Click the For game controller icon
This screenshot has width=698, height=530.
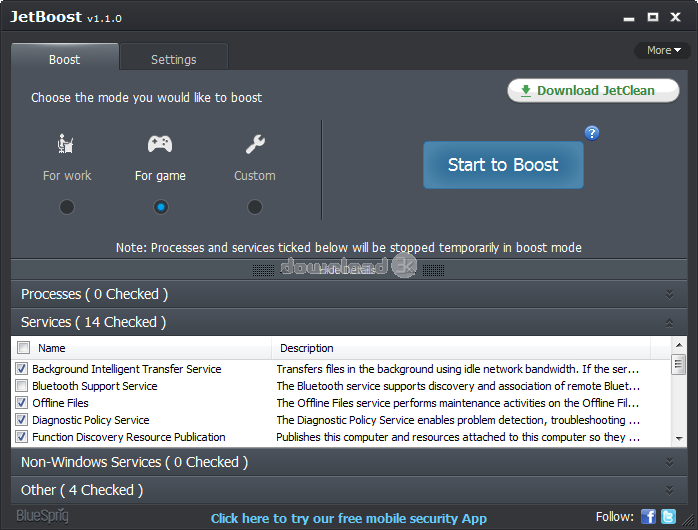tap(160, 145)
